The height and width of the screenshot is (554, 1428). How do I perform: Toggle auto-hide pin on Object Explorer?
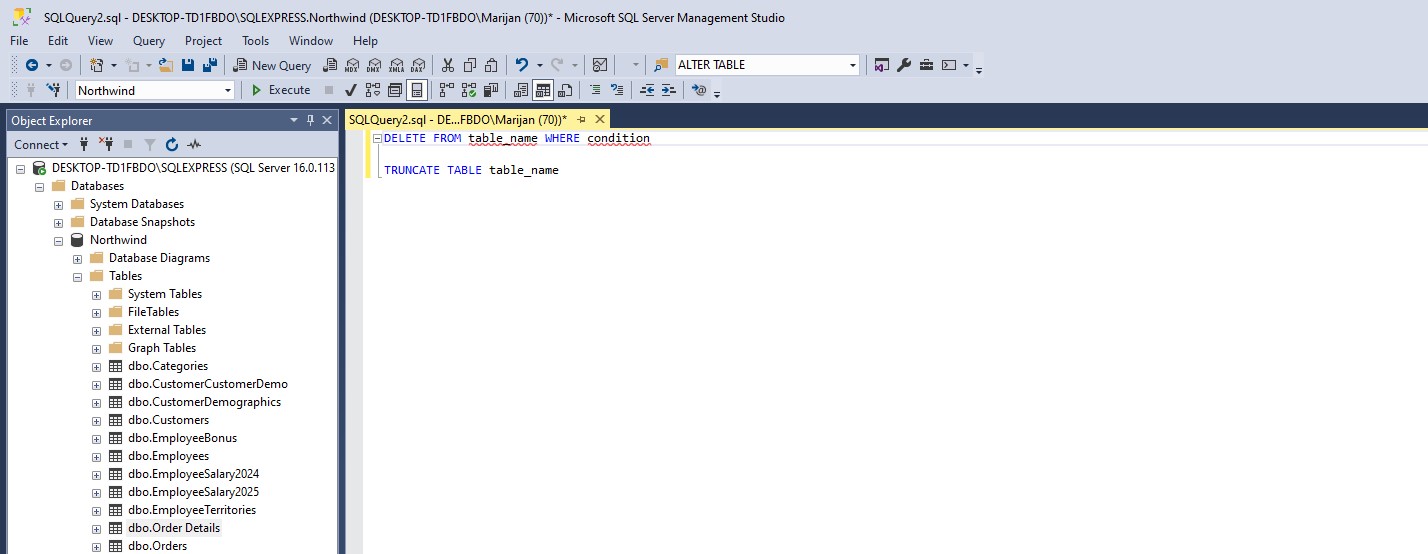coord(310,120)
